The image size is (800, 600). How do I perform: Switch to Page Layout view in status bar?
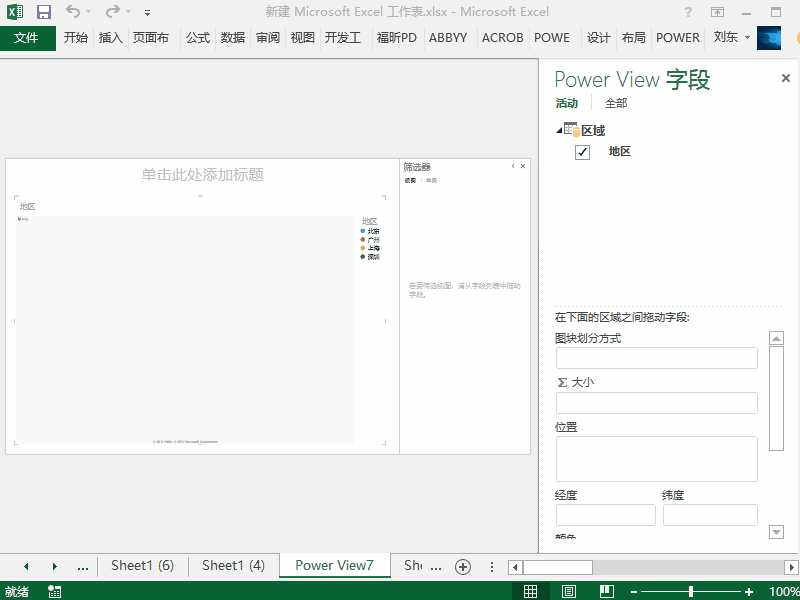569,591
